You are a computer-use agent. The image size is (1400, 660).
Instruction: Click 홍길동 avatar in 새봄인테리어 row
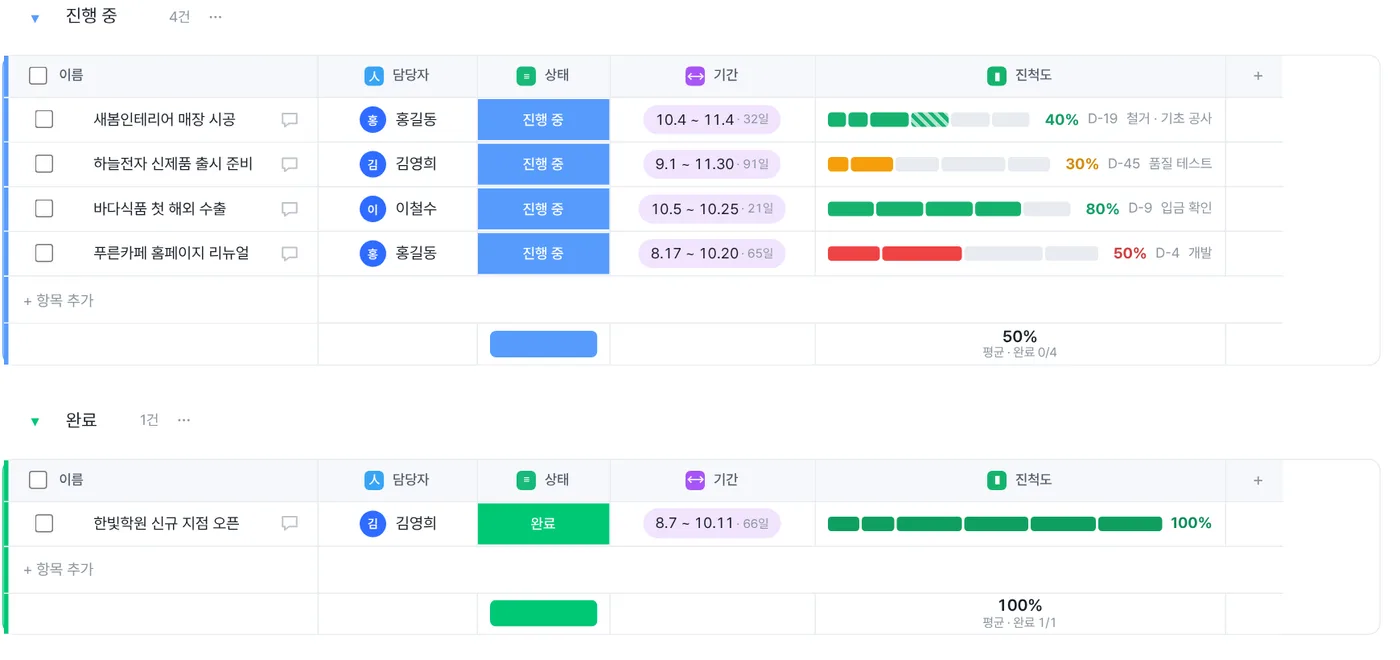(x=372, y=120)
